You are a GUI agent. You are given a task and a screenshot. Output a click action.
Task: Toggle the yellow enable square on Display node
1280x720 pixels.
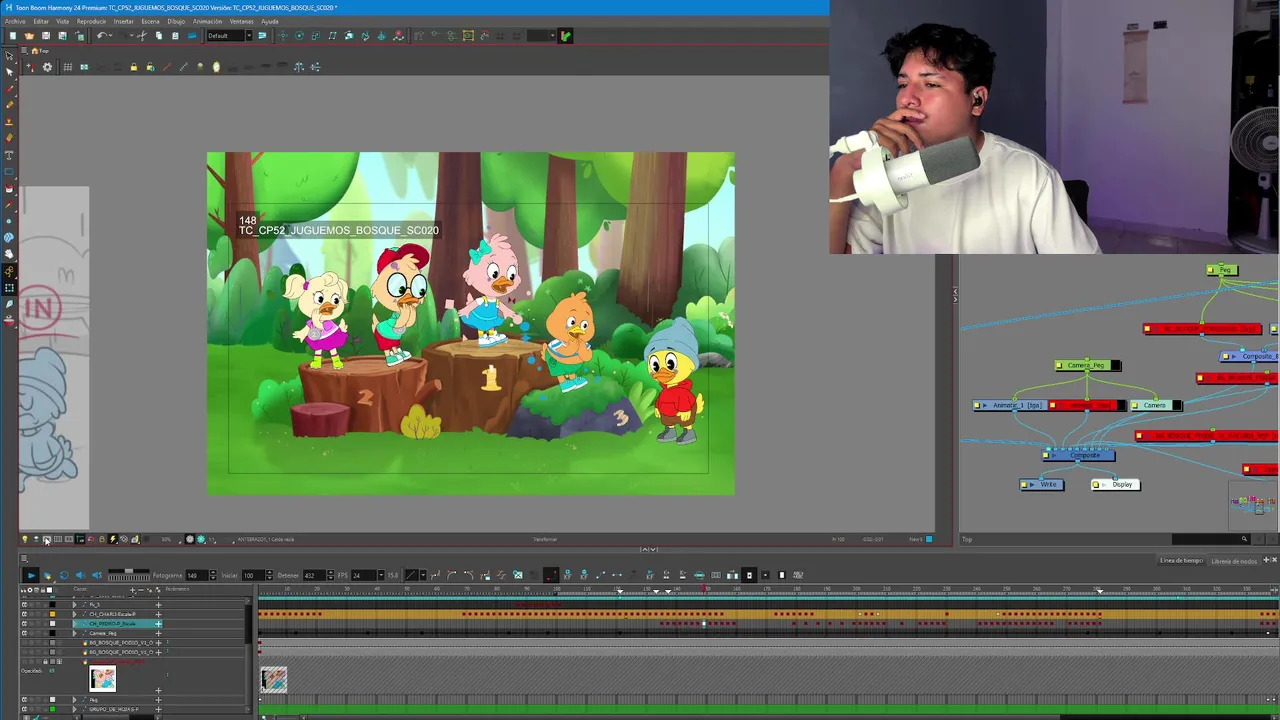point(1096,484)
